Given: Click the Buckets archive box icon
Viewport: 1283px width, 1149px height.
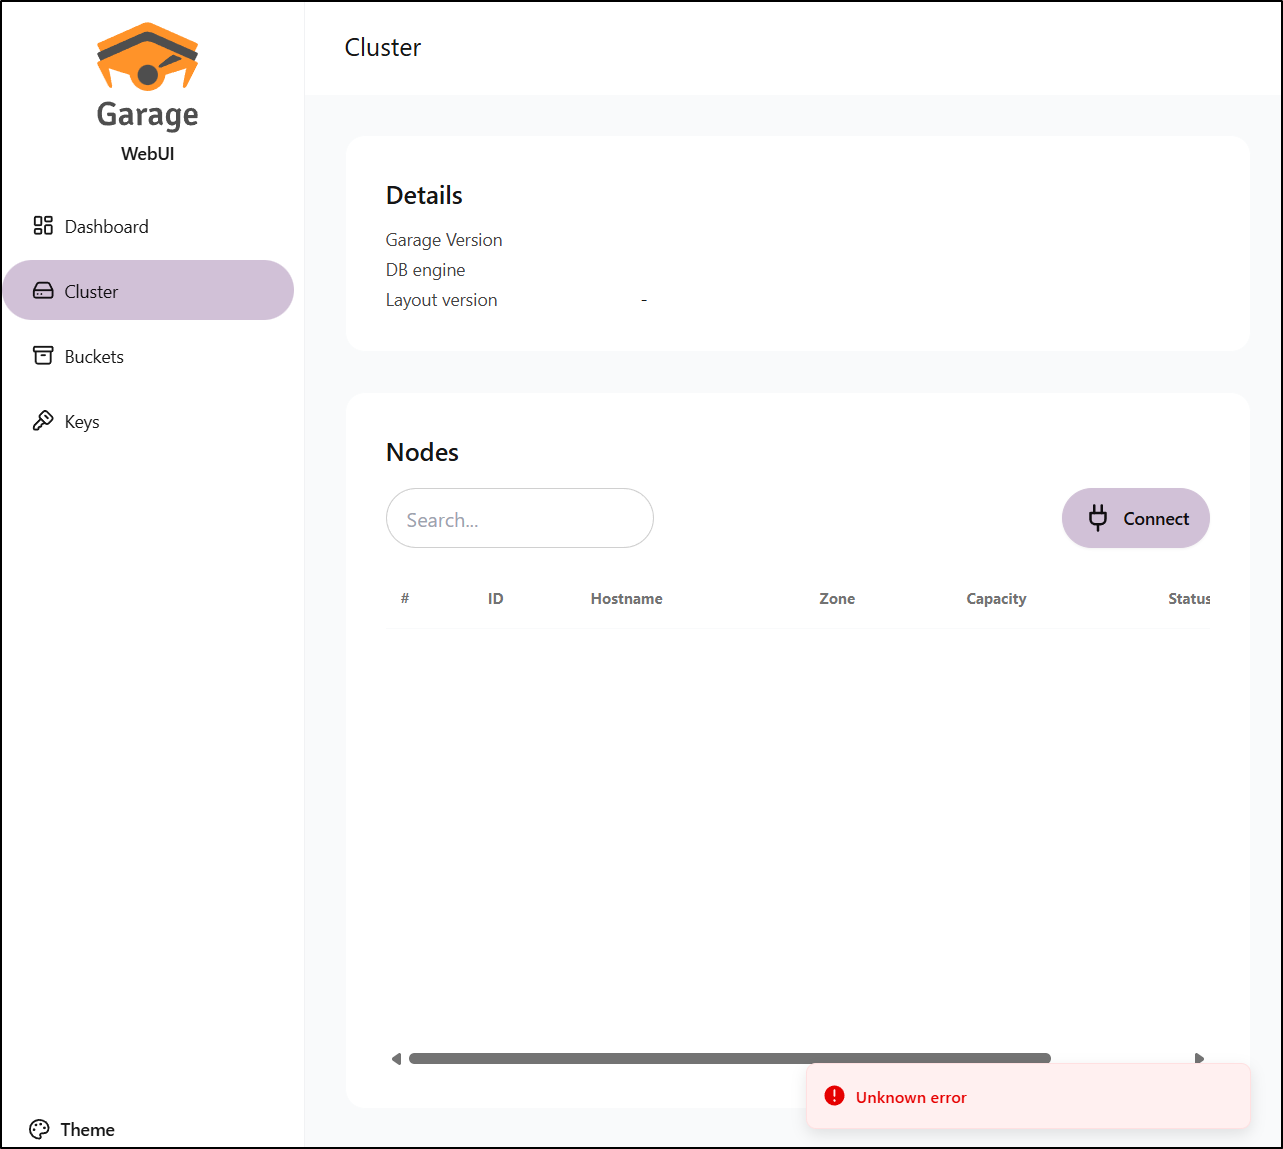Looking at the screenshot, I should pyautogui.click(x=43, y=356).
